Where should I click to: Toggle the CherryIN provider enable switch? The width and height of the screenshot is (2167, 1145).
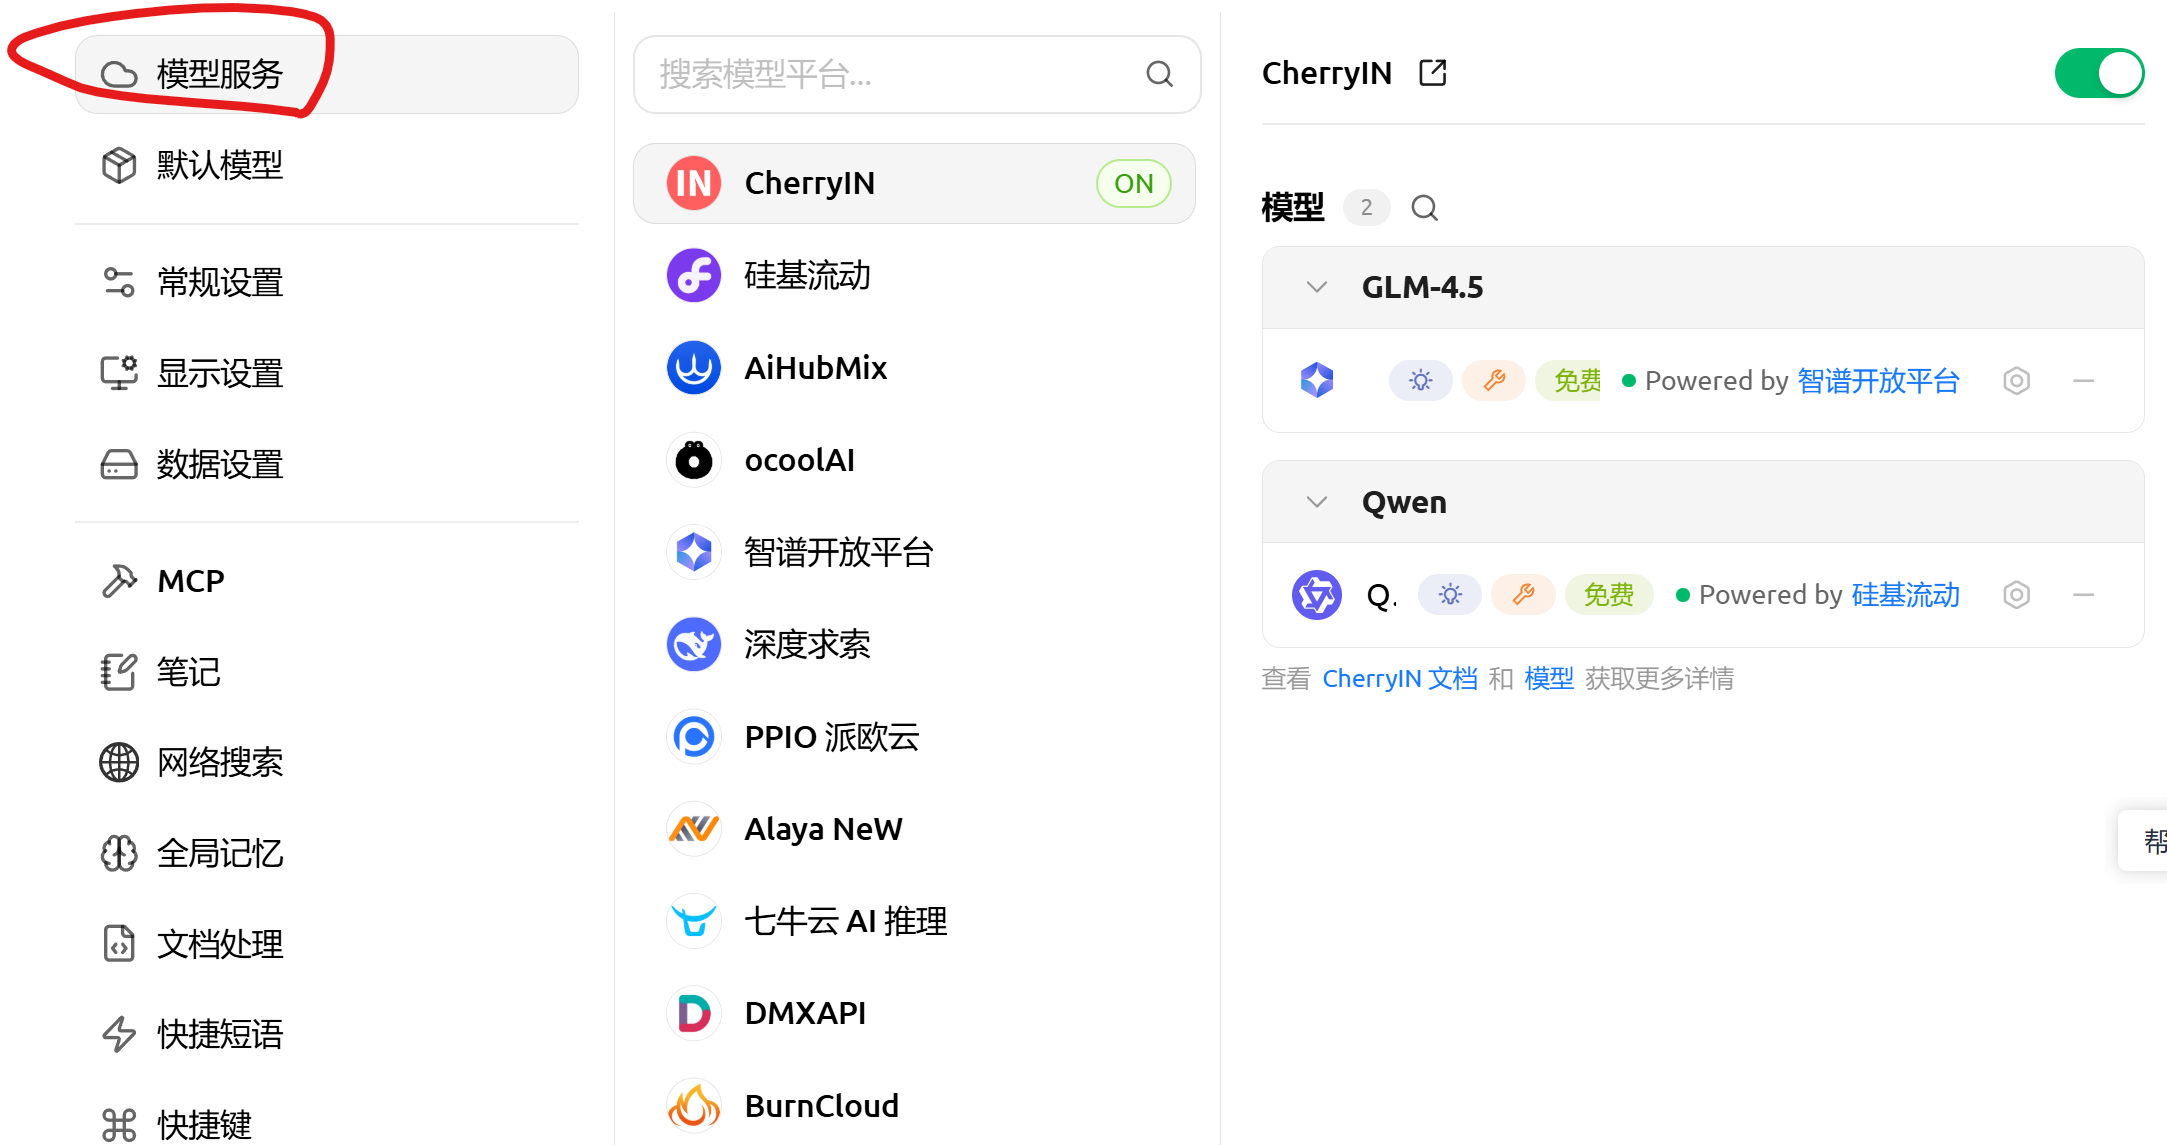click(x=2099, y=73)
